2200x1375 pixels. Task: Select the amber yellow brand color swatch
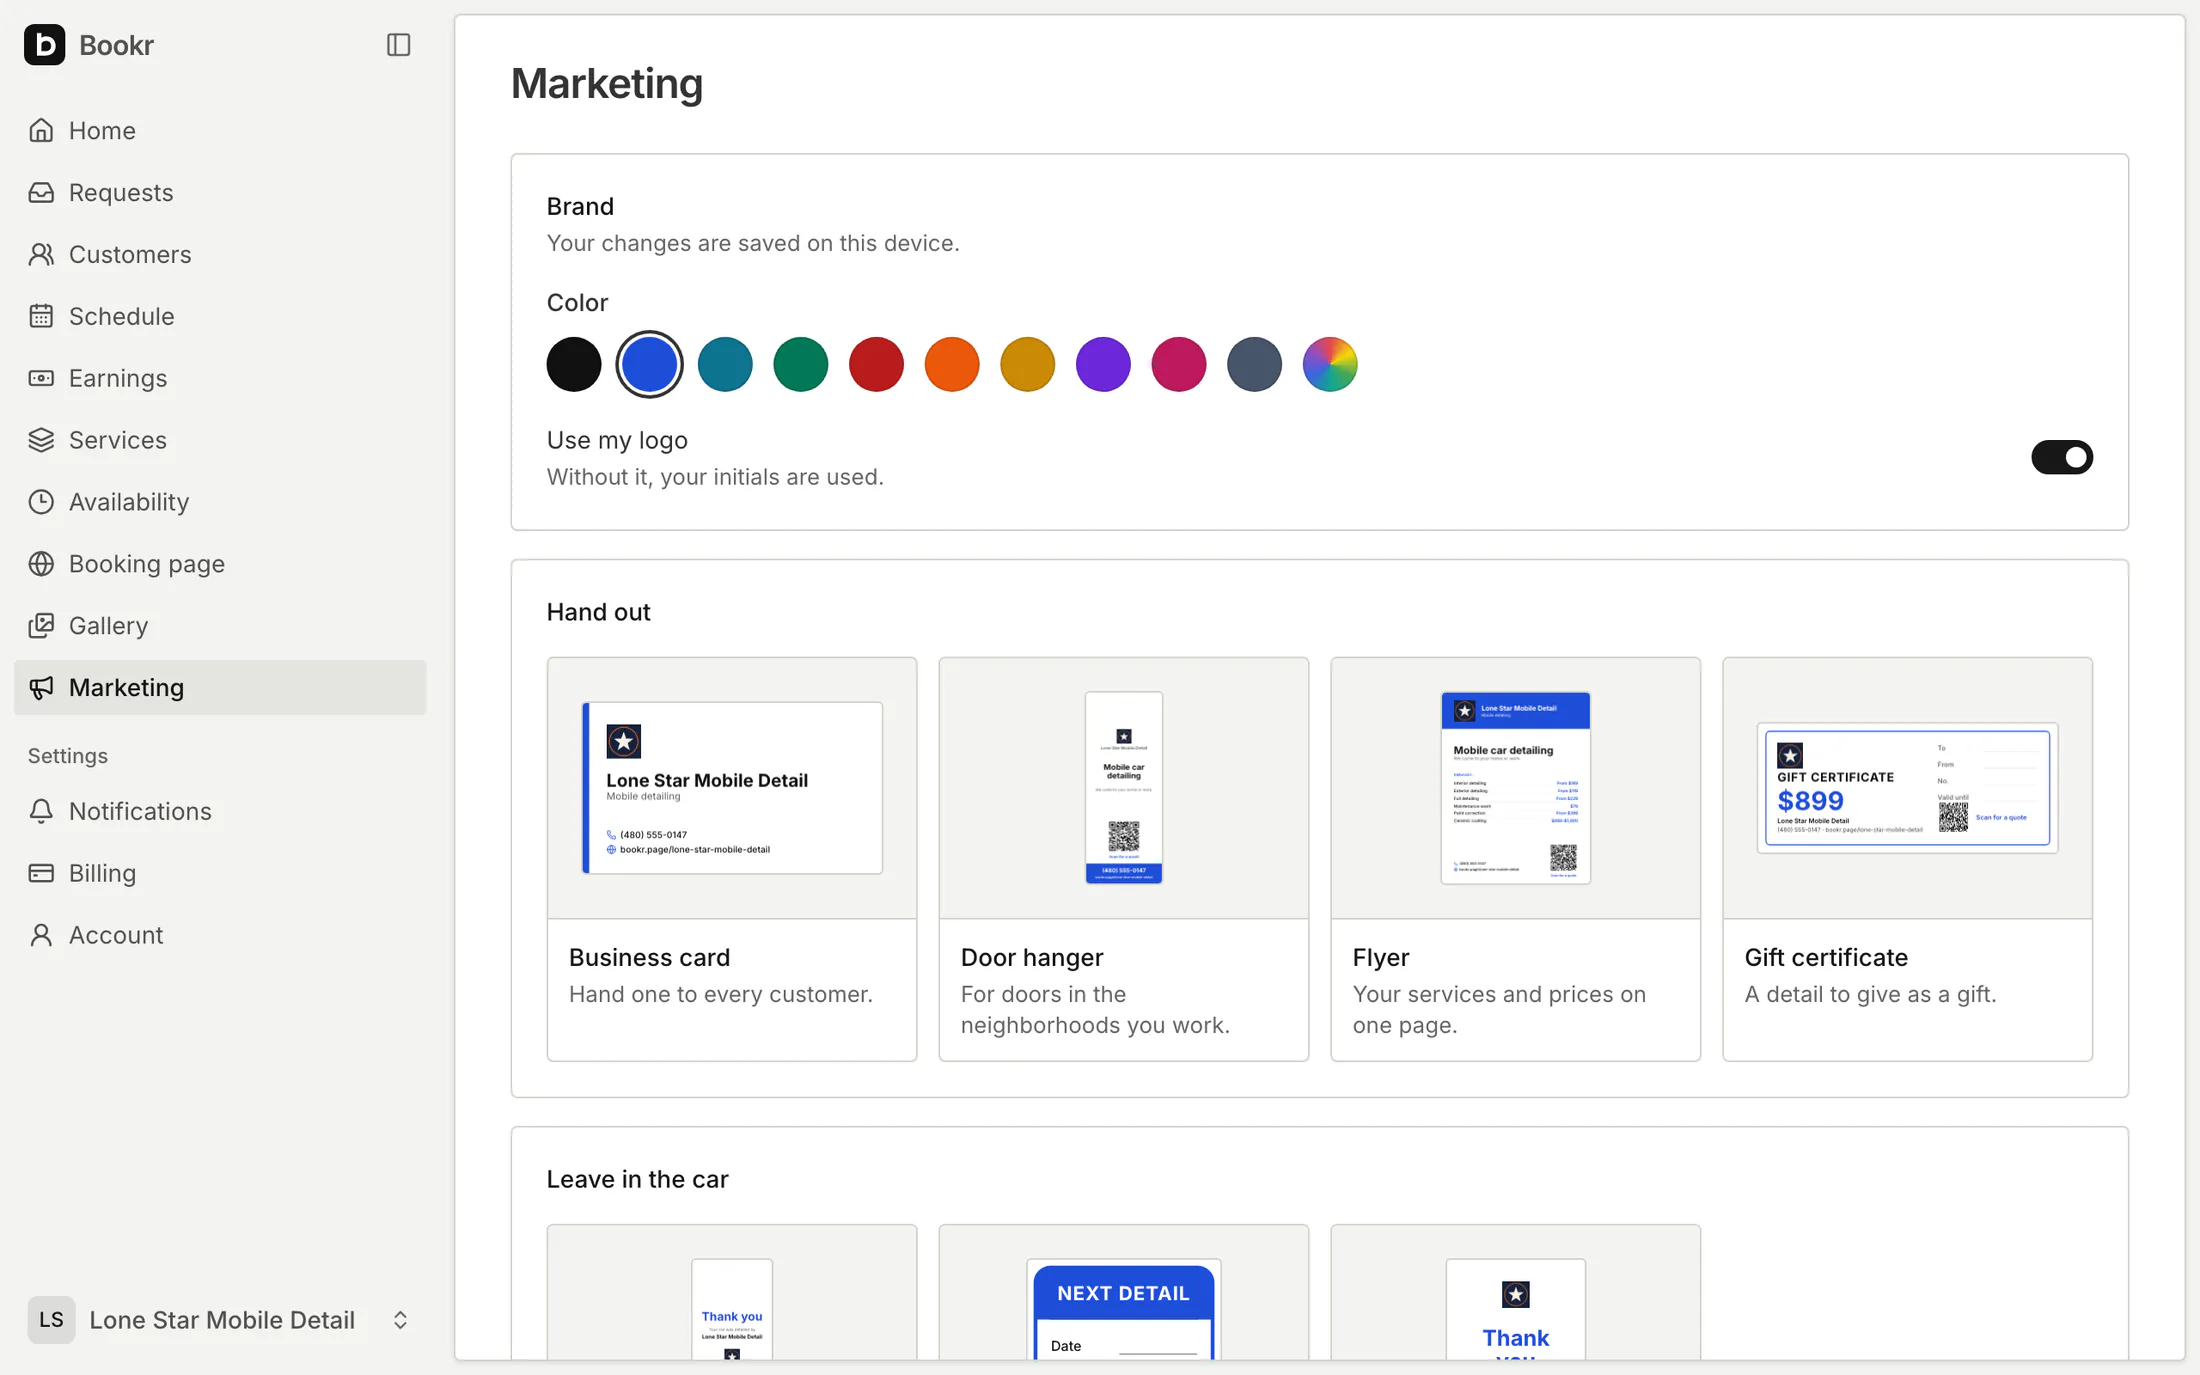point(1028,364)
